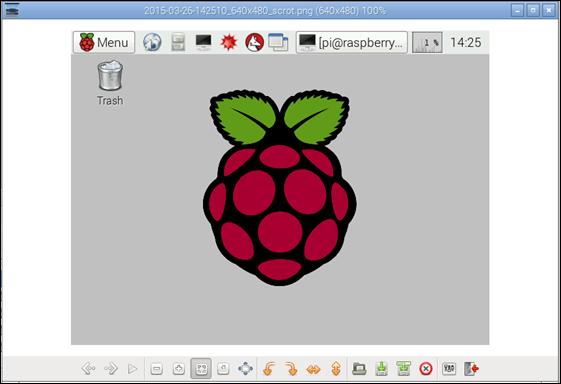561x384 pixels.
Task: Flip the image horizontally
Action: 313,369
